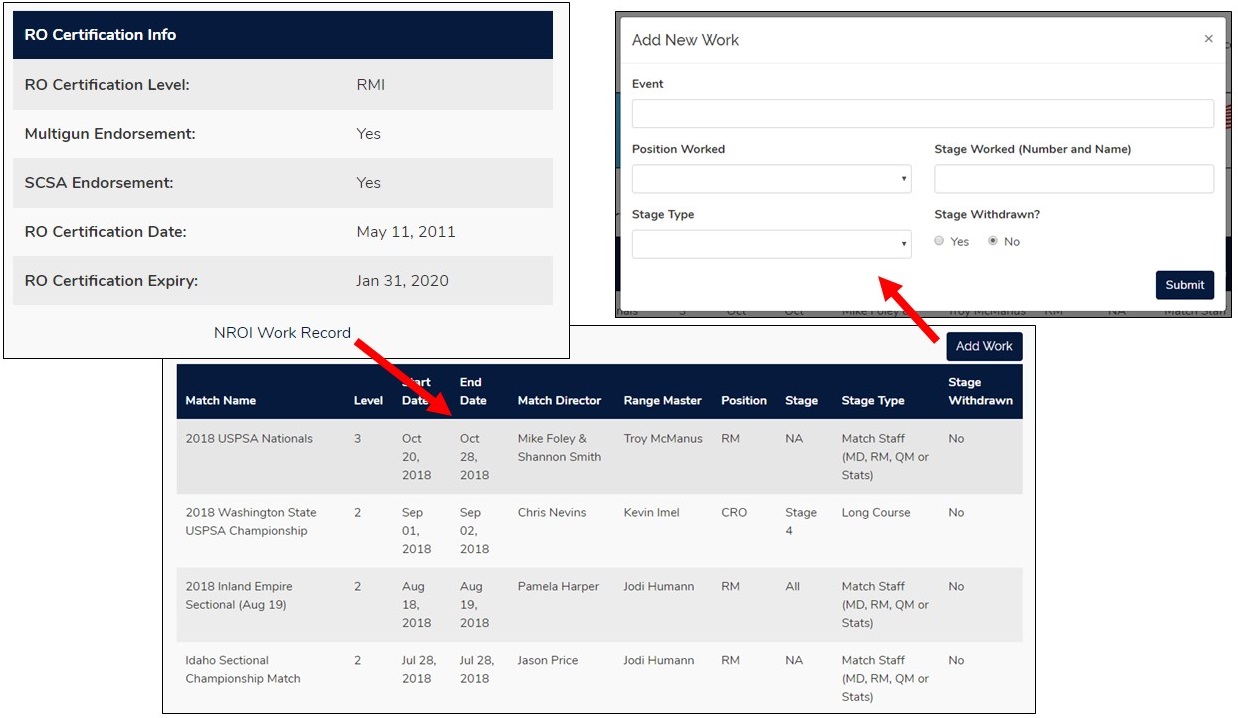The height and width of the screenshot is (718, 1238).
Task: Select the Level column header
Action: (368, 400)
